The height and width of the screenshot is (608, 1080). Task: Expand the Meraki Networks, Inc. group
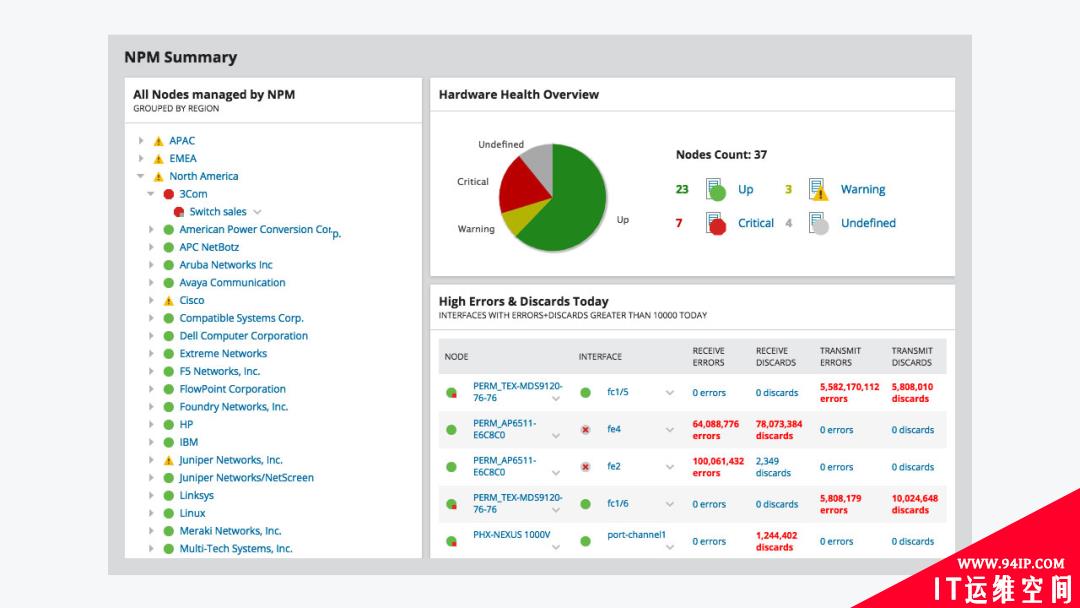[151, 531]
